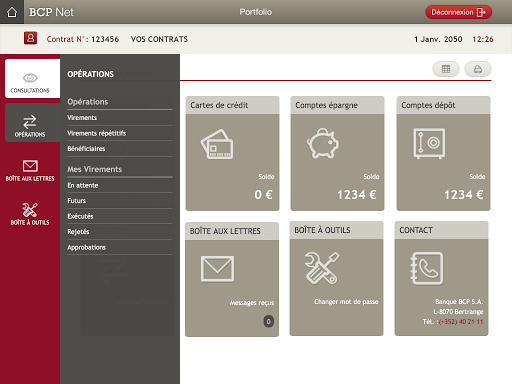Open the Comptes dépôt safe tile
The width and height of the screenshot is (512, 384).
pyautogui.click(x=443, y=153)
